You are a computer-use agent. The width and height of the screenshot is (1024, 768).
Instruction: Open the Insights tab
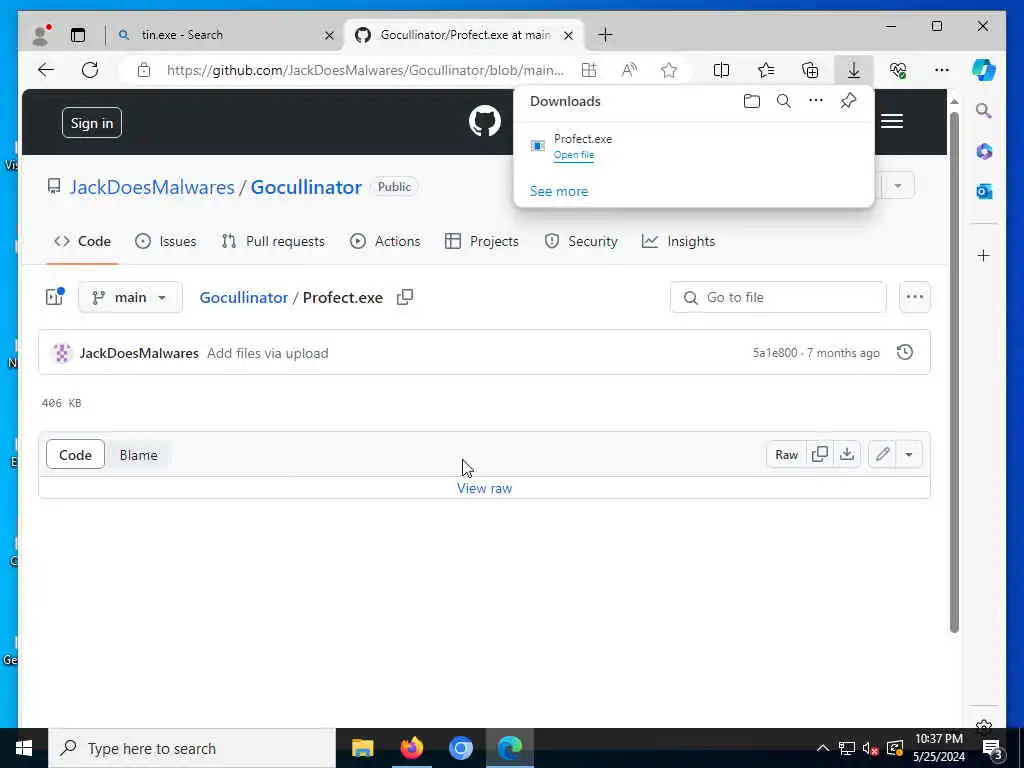coord(679,242)
